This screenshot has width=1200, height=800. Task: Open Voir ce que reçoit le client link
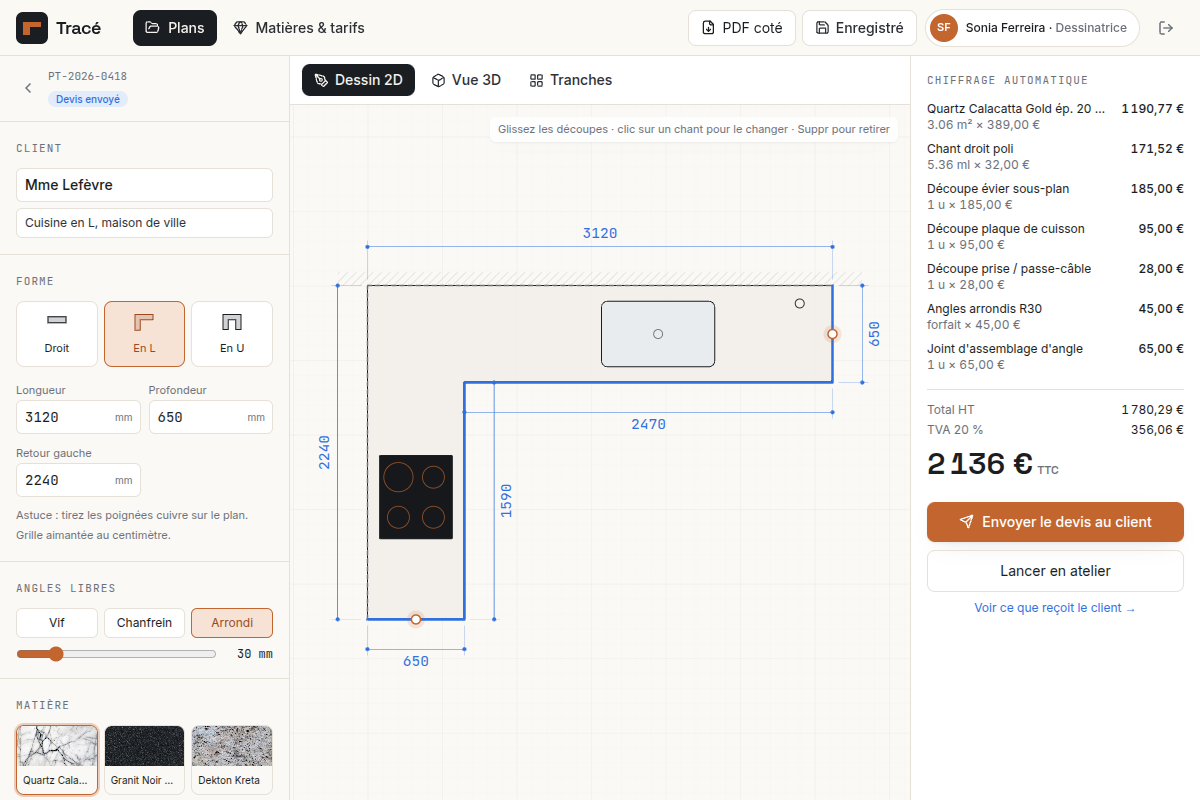click(x=1055, y=608)
